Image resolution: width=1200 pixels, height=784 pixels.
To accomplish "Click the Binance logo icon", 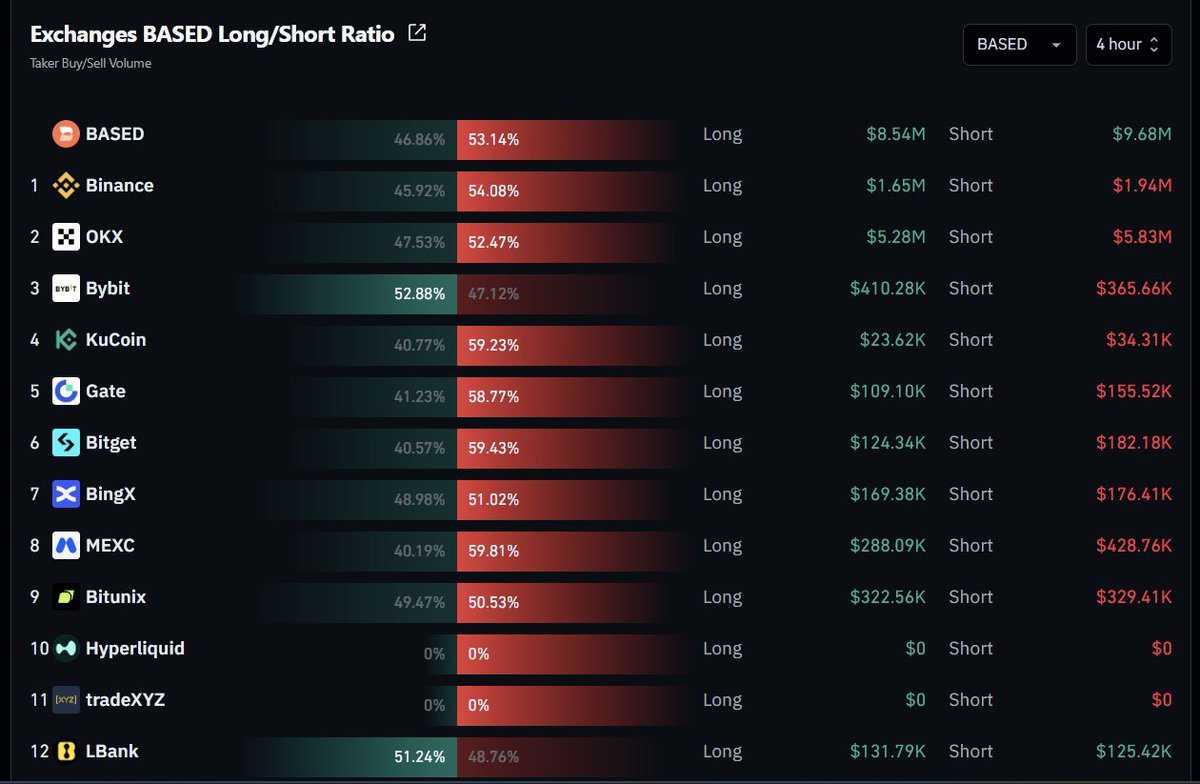I will coord(66,185).
